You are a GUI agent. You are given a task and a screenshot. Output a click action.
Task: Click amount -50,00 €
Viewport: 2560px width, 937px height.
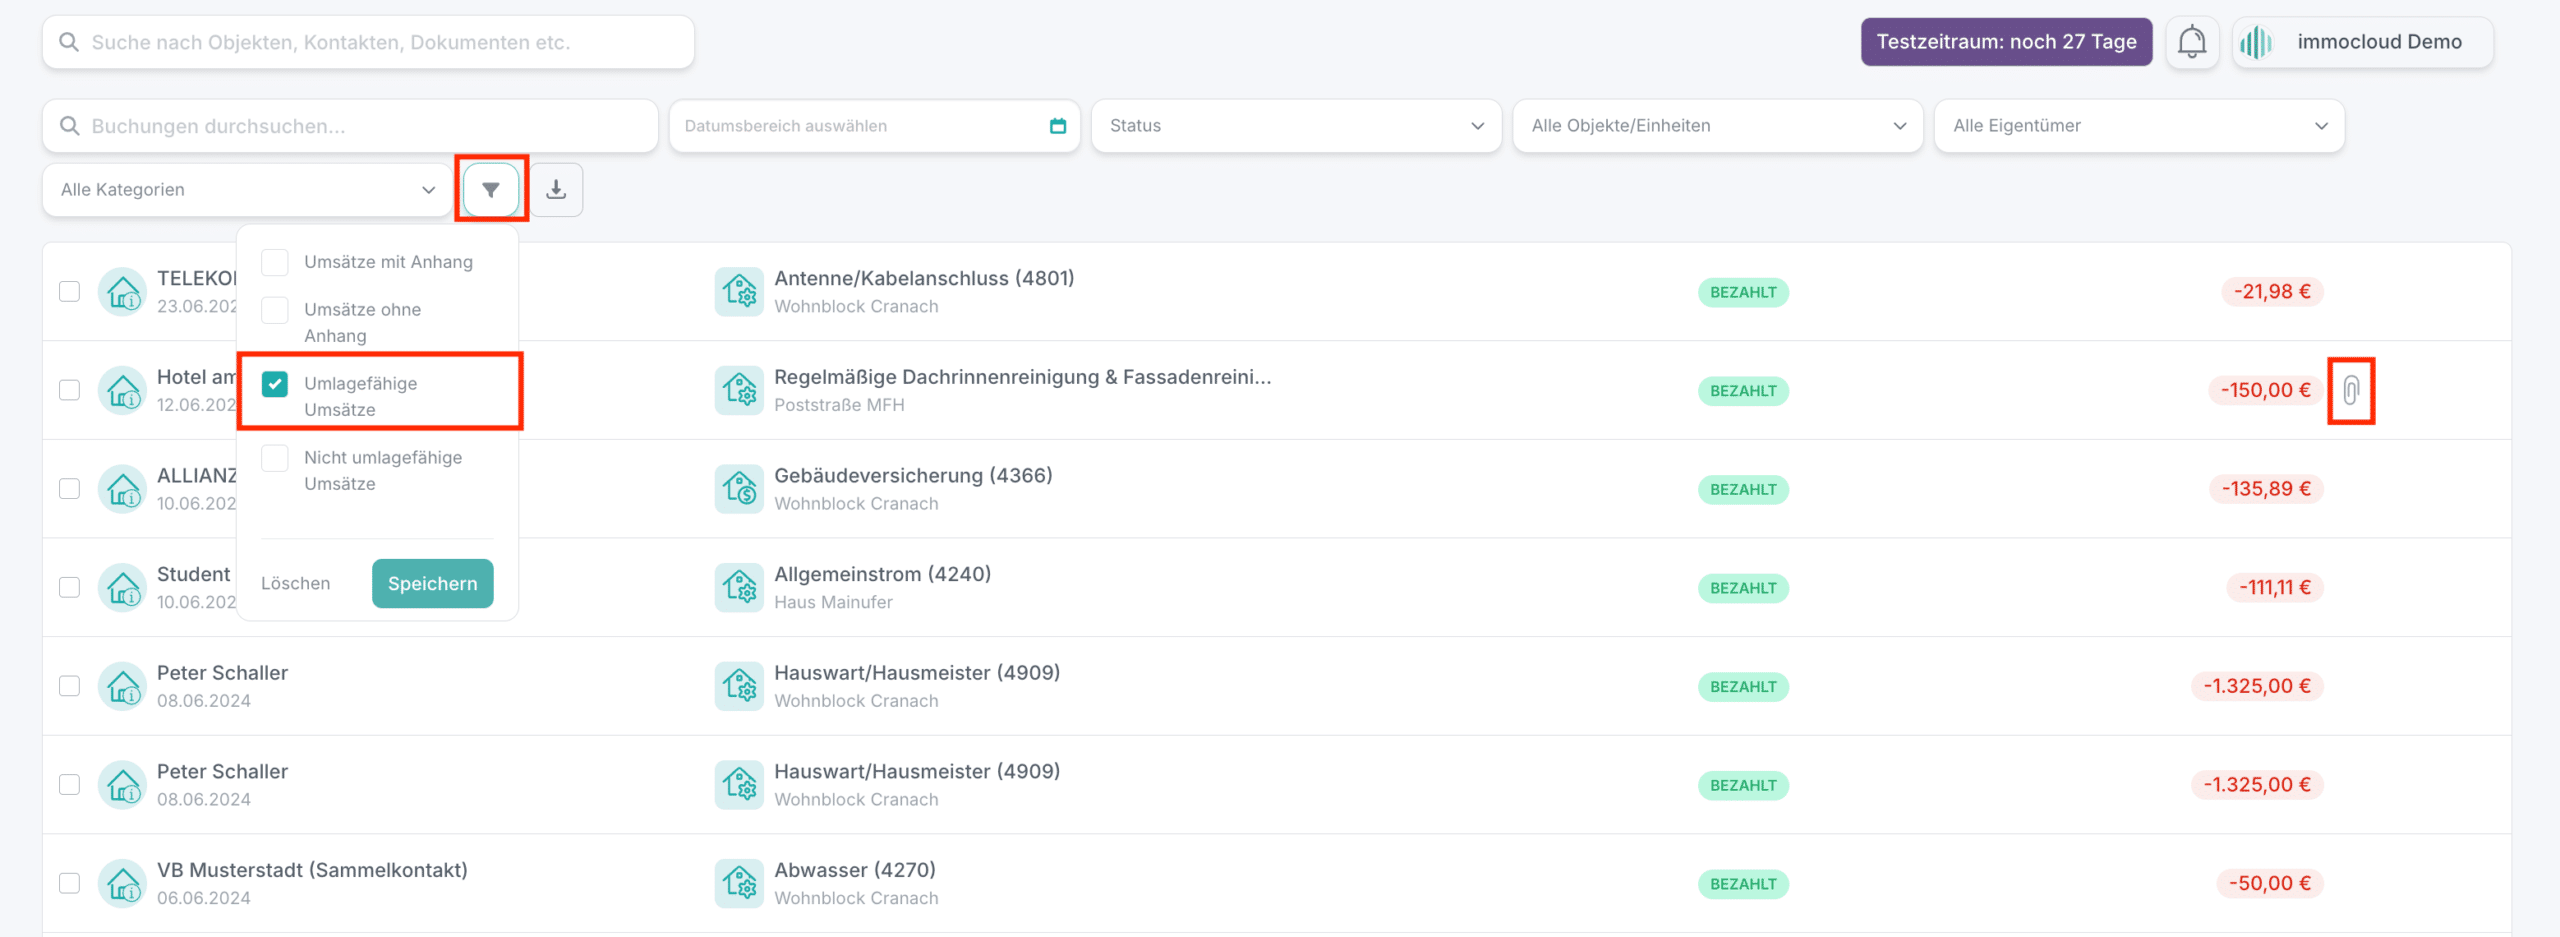click(x=2270, y=884)
